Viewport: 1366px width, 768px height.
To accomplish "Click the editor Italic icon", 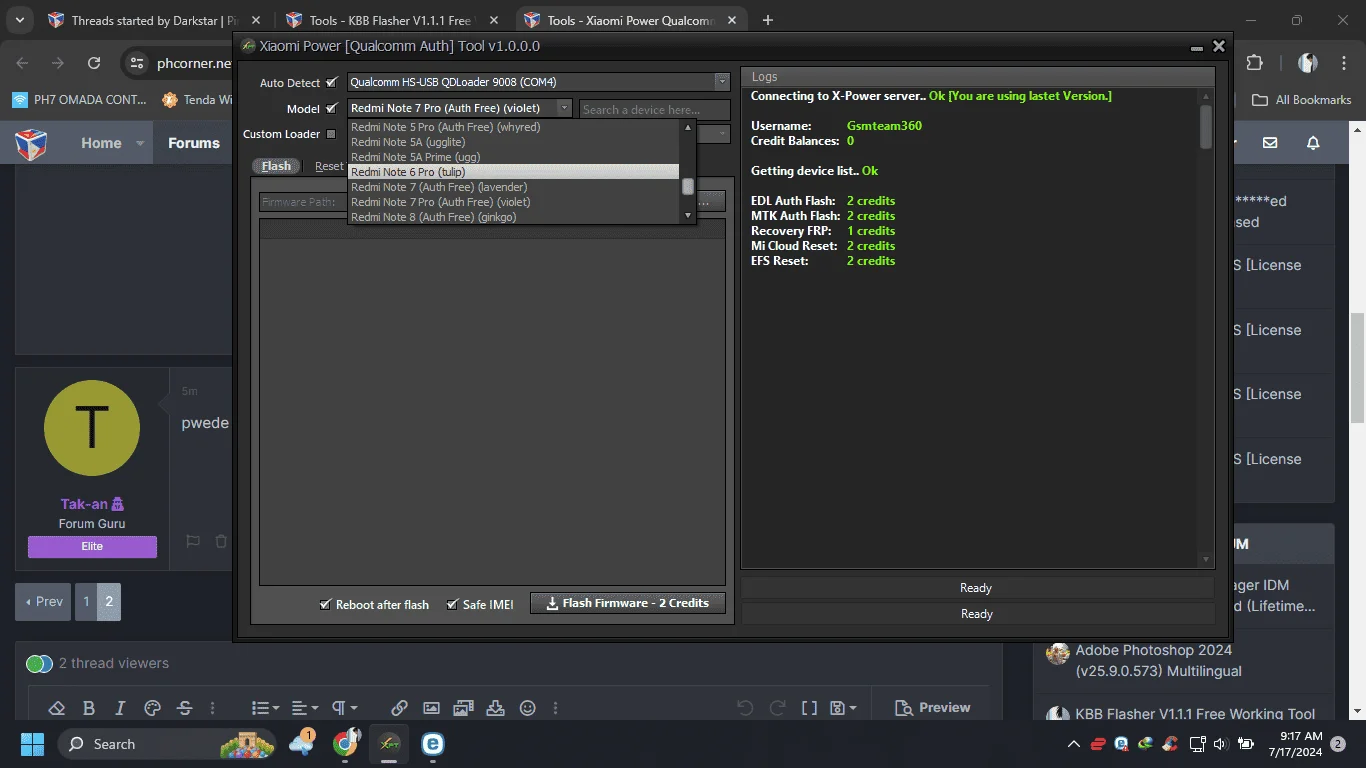I will [120, 708].
